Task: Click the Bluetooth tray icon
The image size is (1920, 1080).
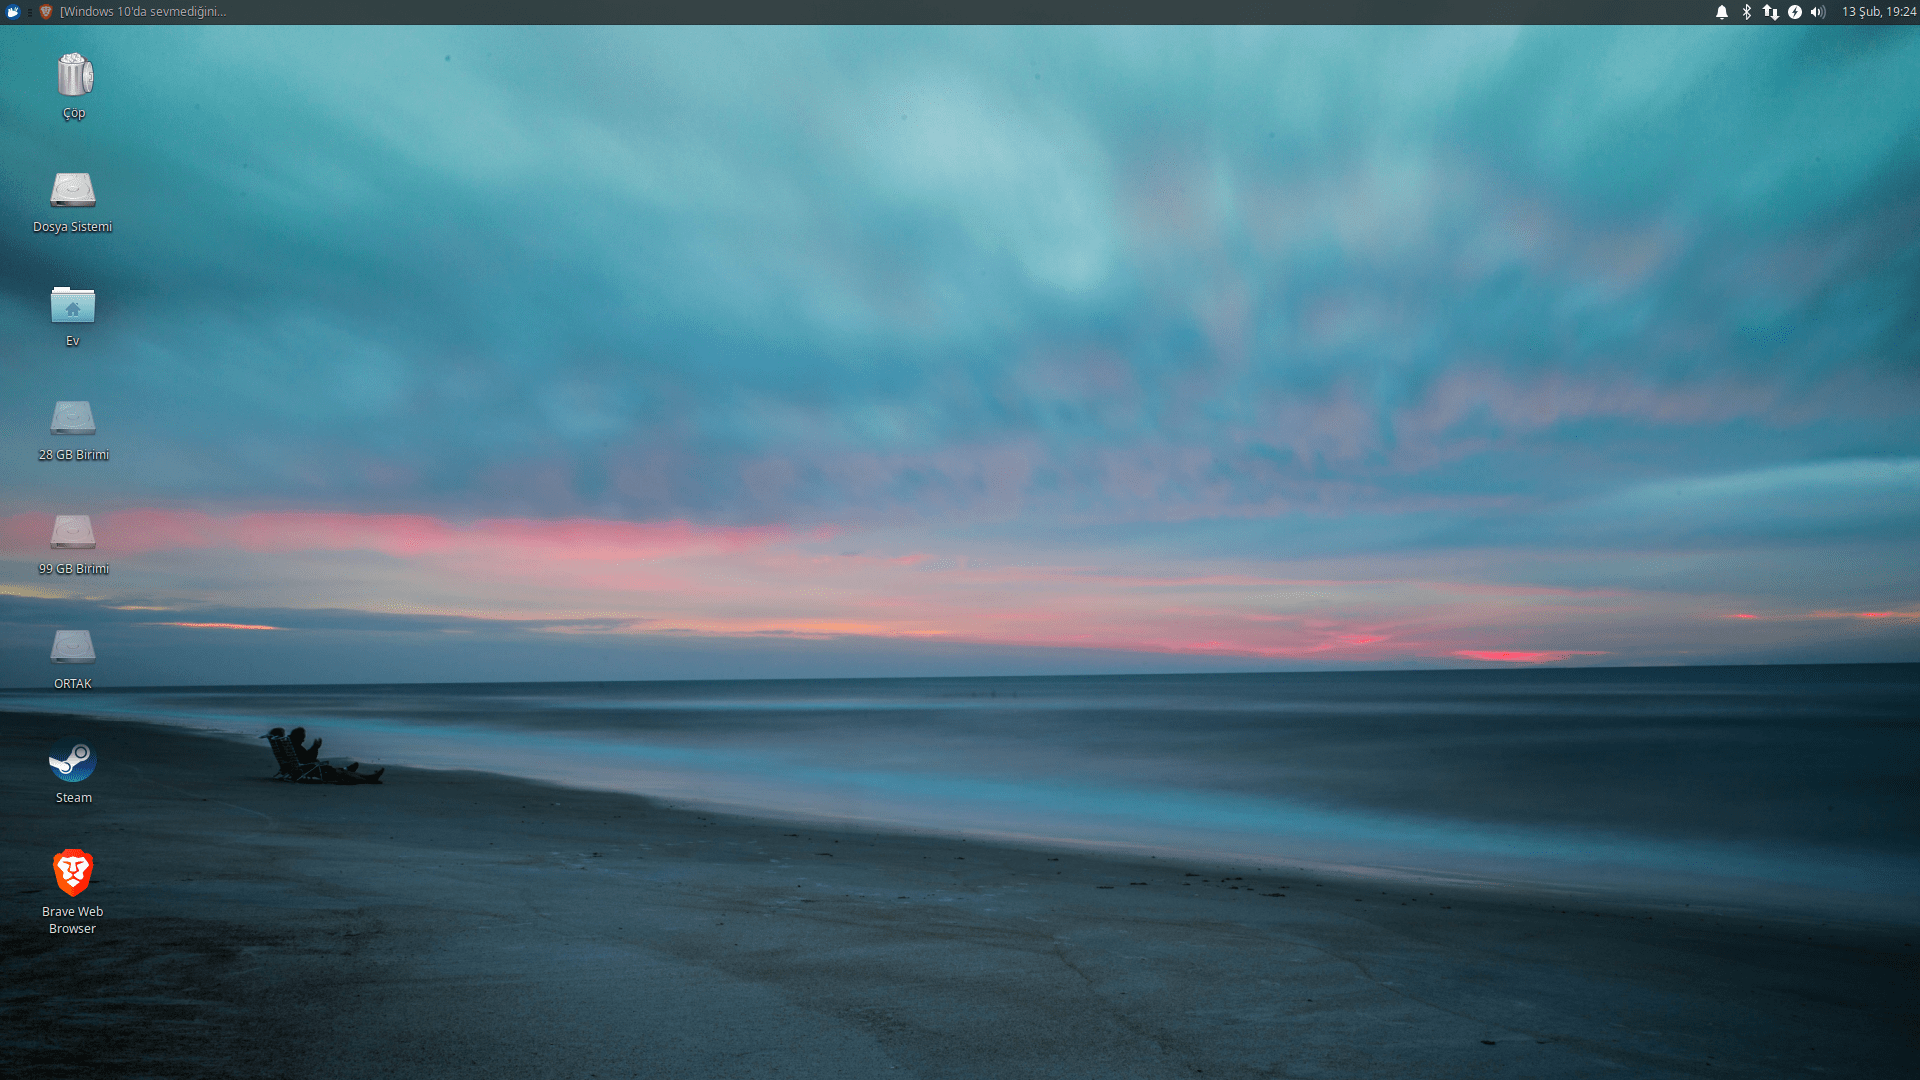Action: pos(1747,12)
